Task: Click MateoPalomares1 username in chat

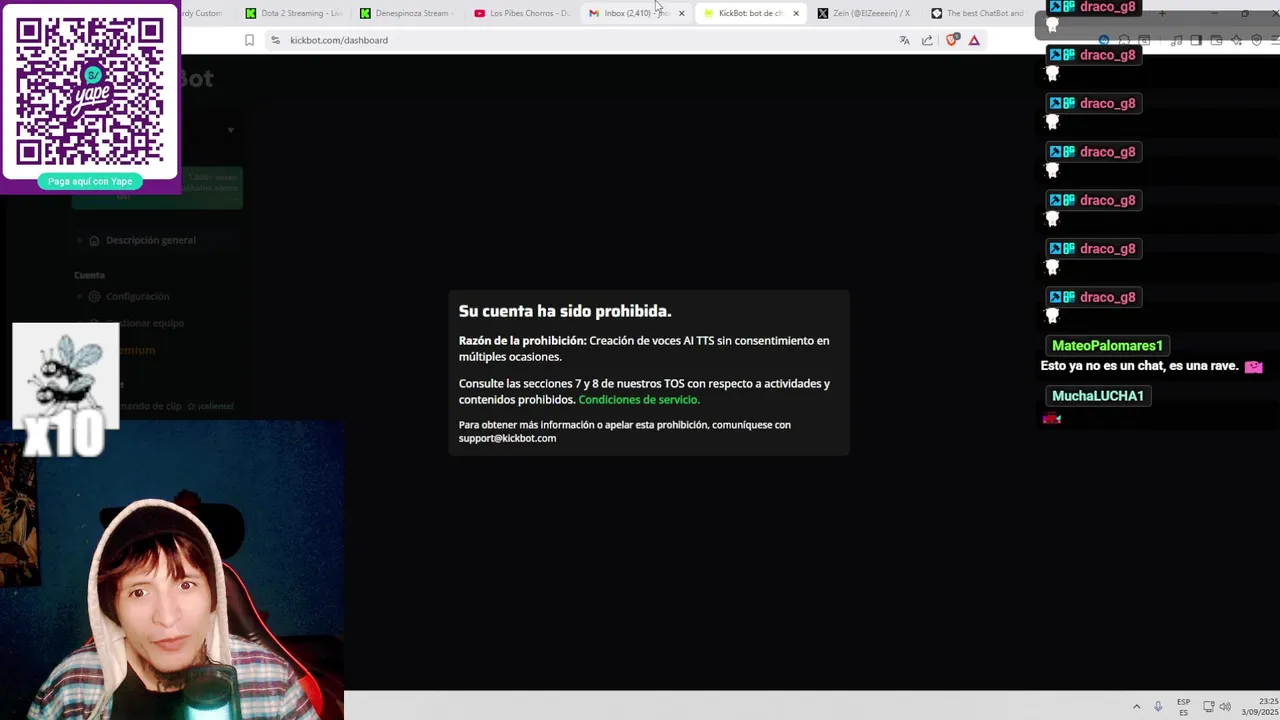Action: [1107, 346]
